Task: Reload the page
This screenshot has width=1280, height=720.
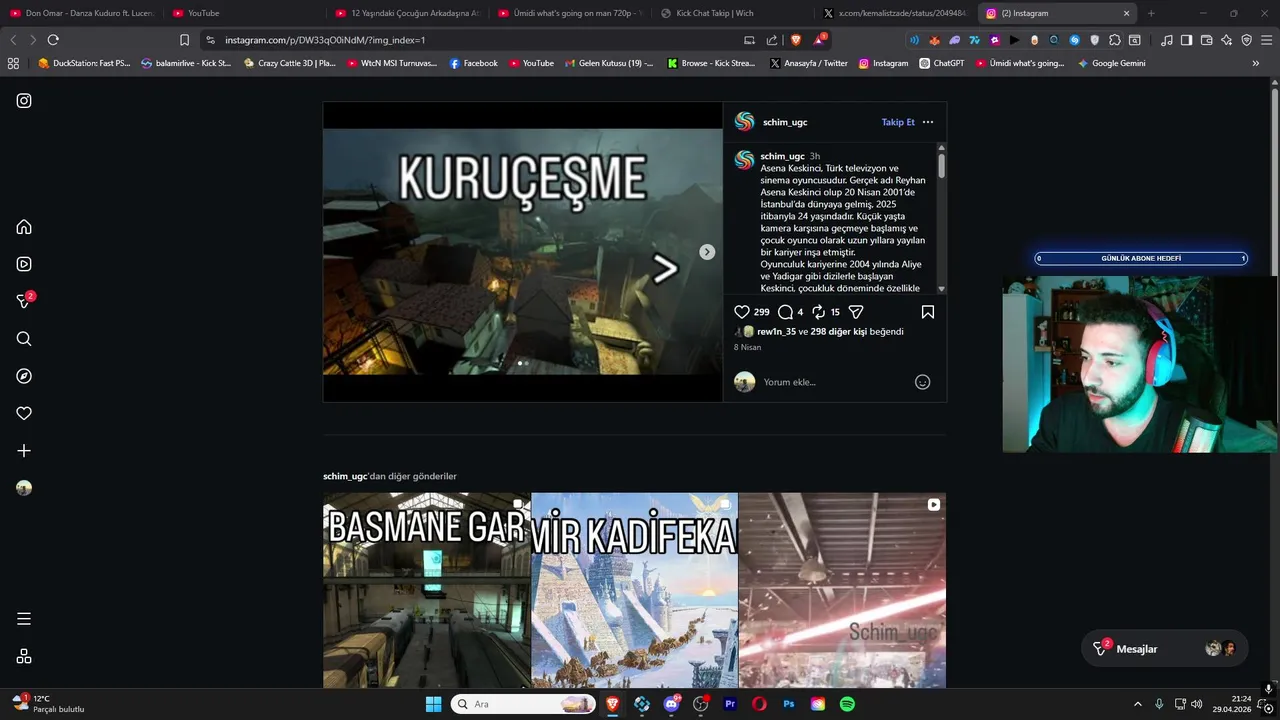Action: point(53,40)
